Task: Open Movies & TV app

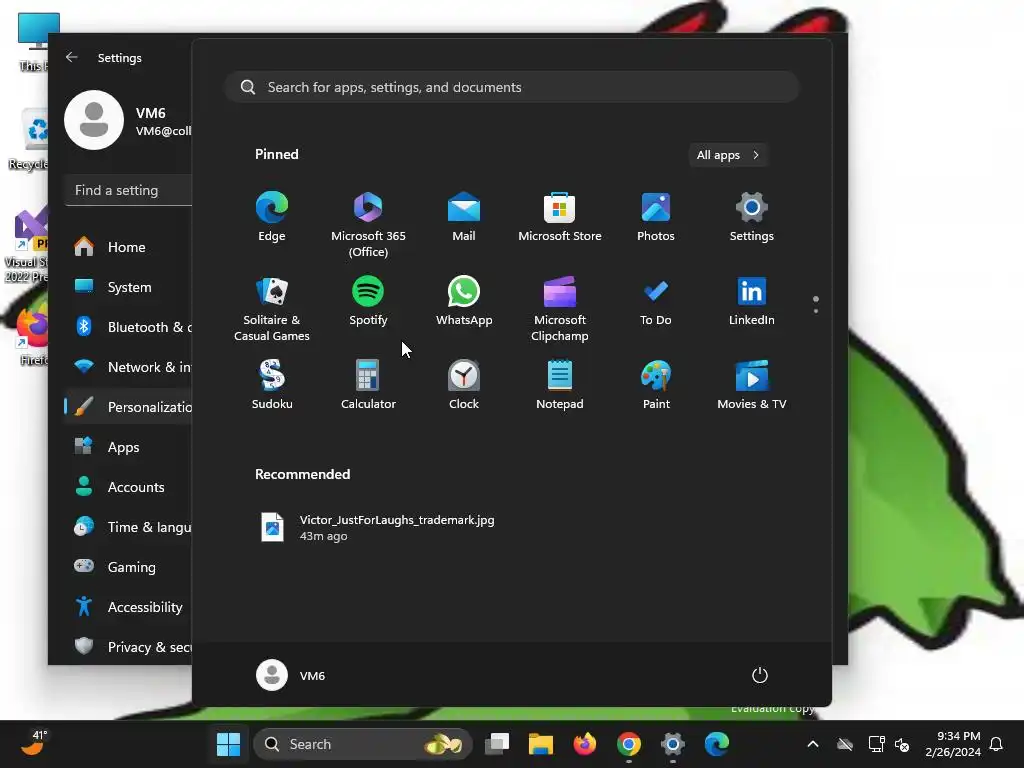Action: click(x=752, y=385)
